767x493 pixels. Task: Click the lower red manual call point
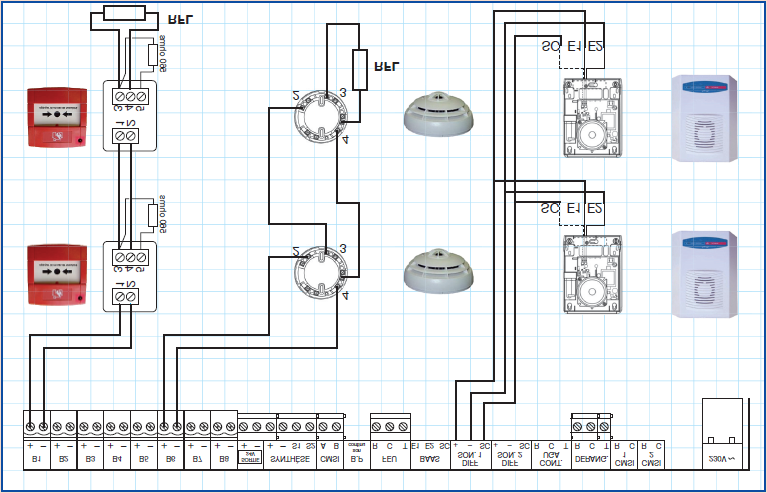pyautogui.click(x=57, y=274)
